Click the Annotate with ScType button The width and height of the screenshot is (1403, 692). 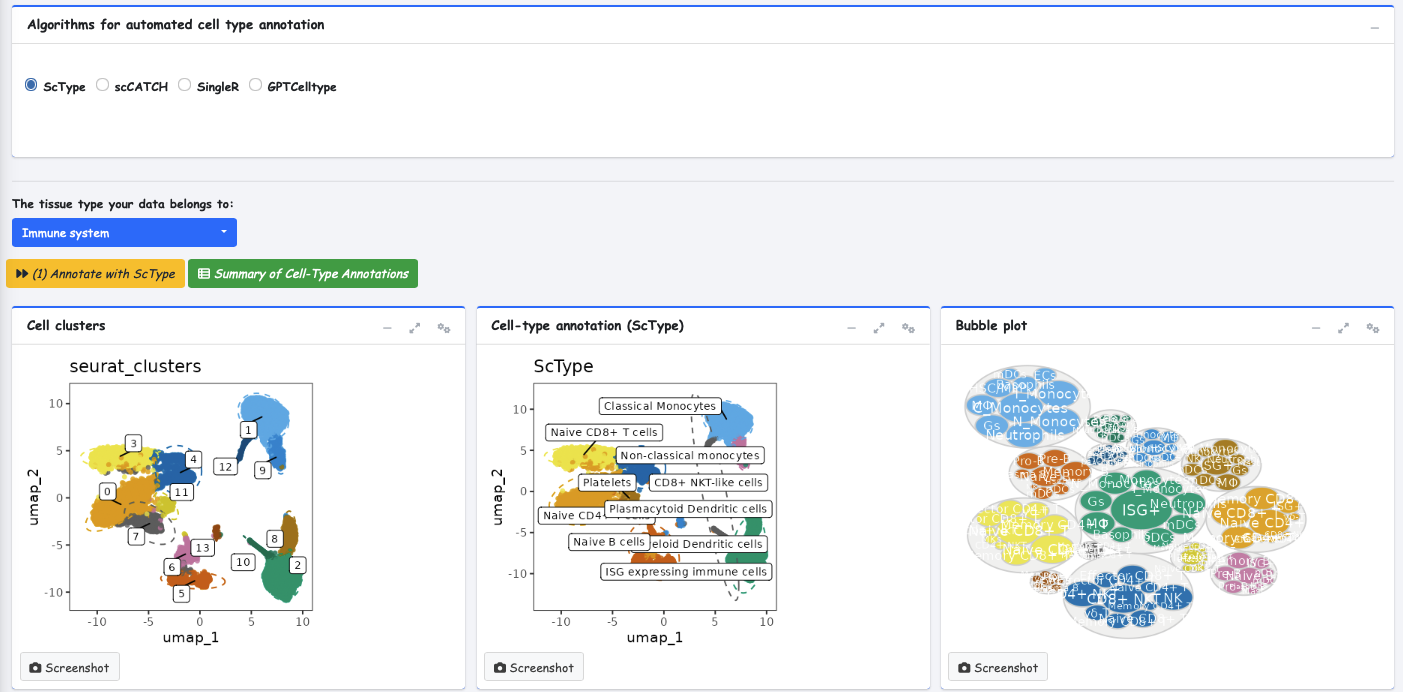coord(96,274)
